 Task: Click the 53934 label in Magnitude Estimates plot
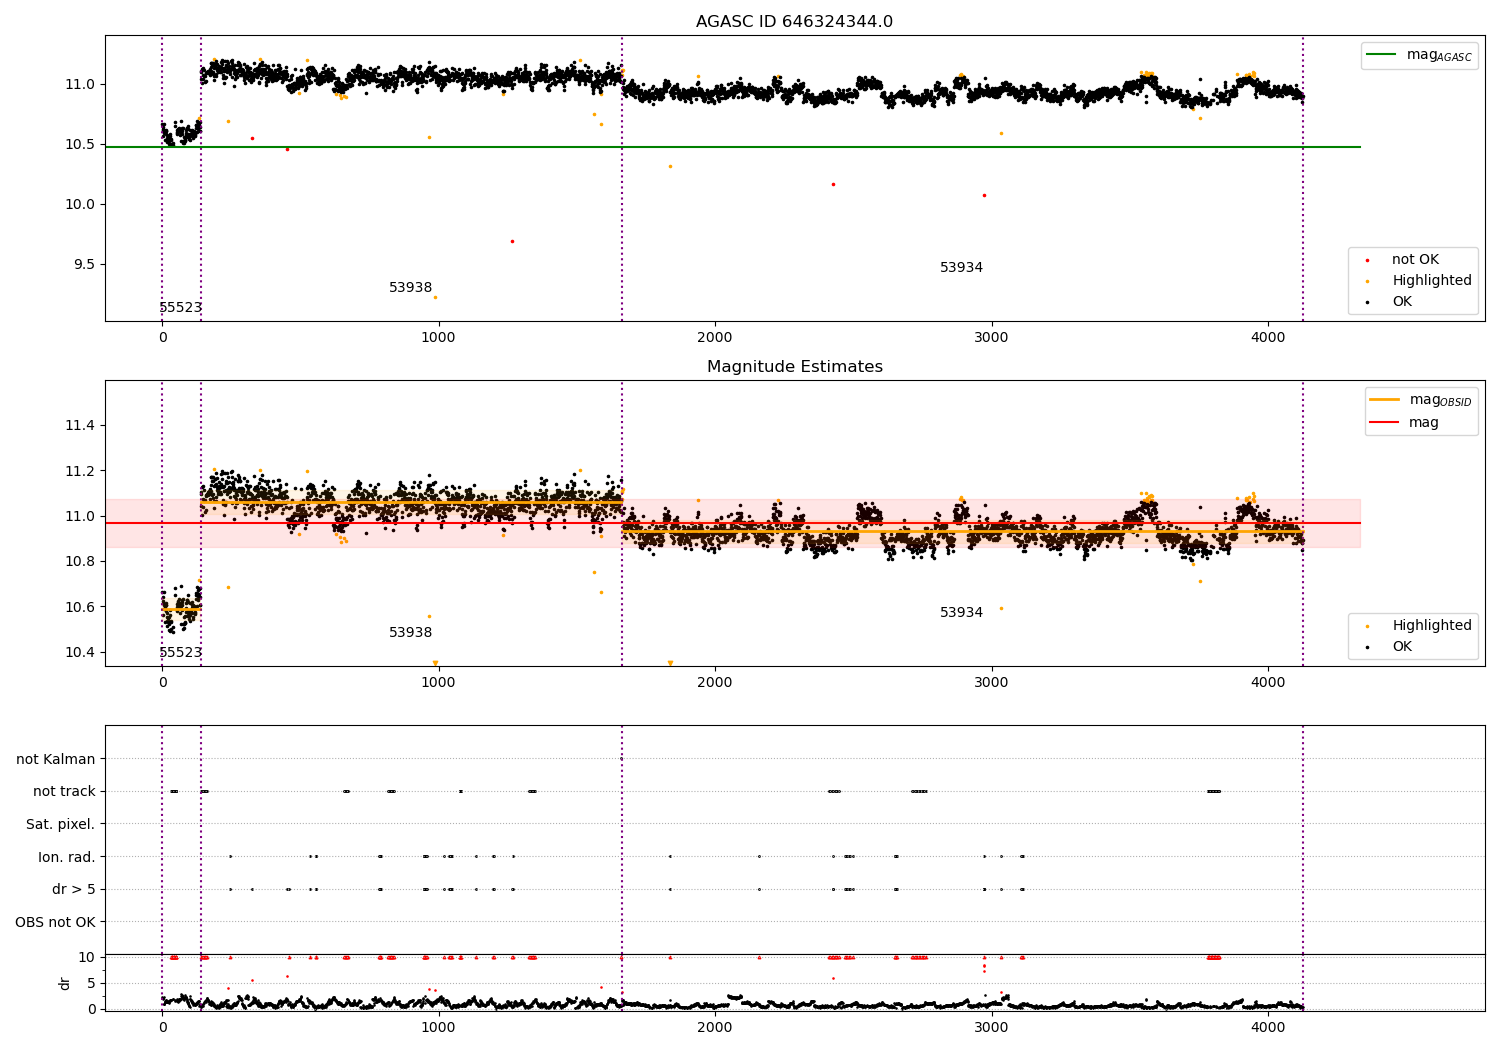point(961,613)
